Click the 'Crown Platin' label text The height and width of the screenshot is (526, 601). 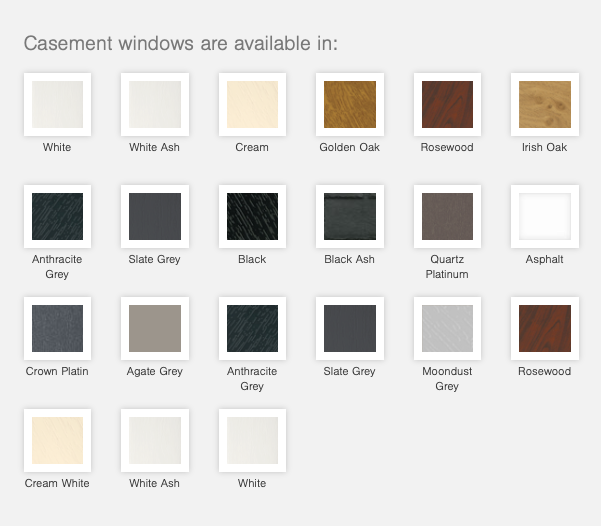57,371
